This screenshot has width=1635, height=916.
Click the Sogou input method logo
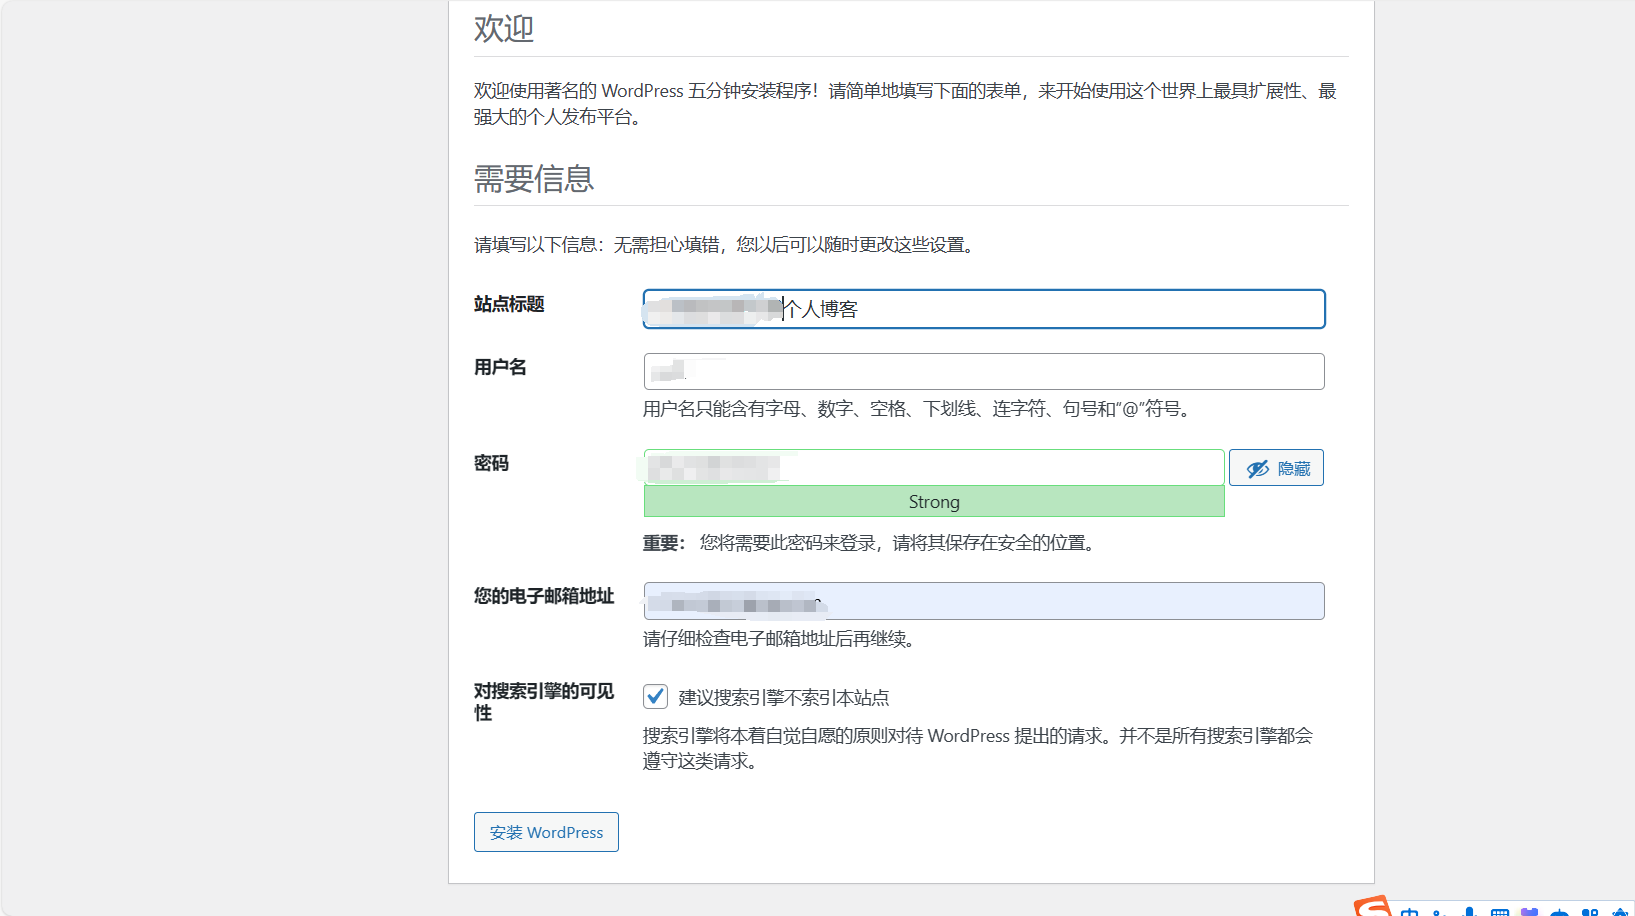tap(1373, 907)
